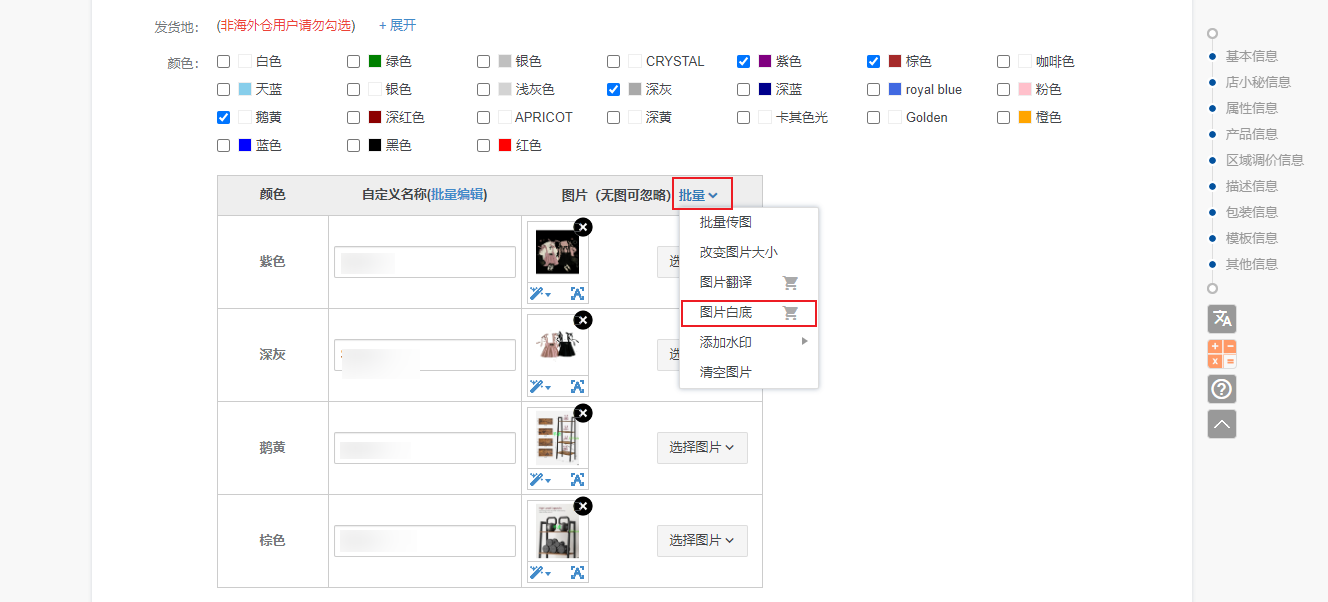Click the translate icon in right sidebar
Viewport: 1328px width, 602px height.
[1222, 319]
